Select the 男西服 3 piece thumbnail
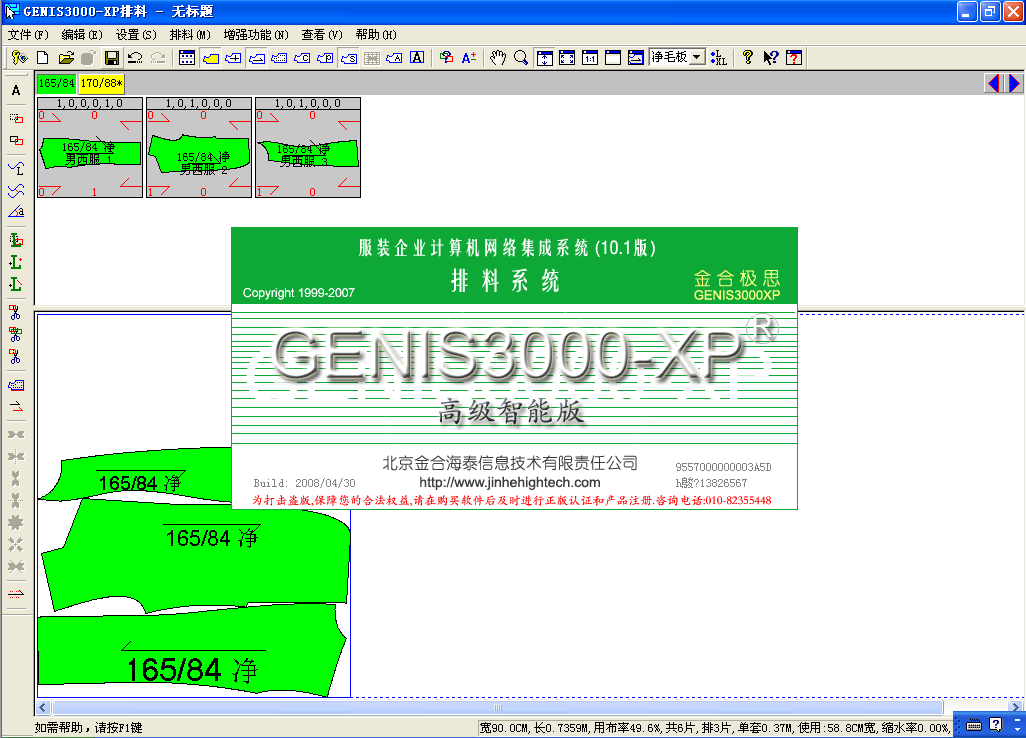 308,147
